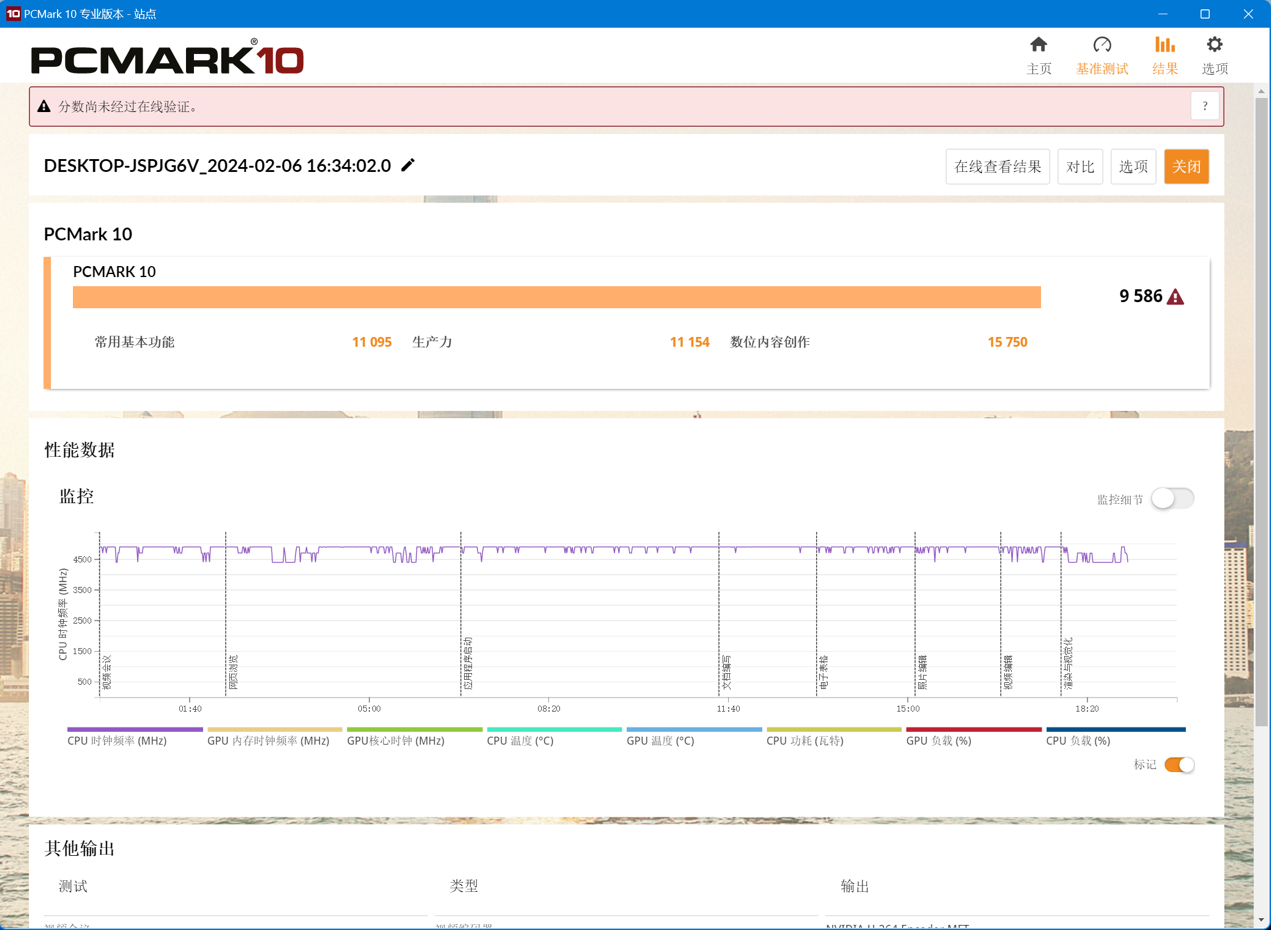This screenshot has height=930, width=1271.
Task: Click the CPU clock frequency chart line
Action: click(614, 553)
